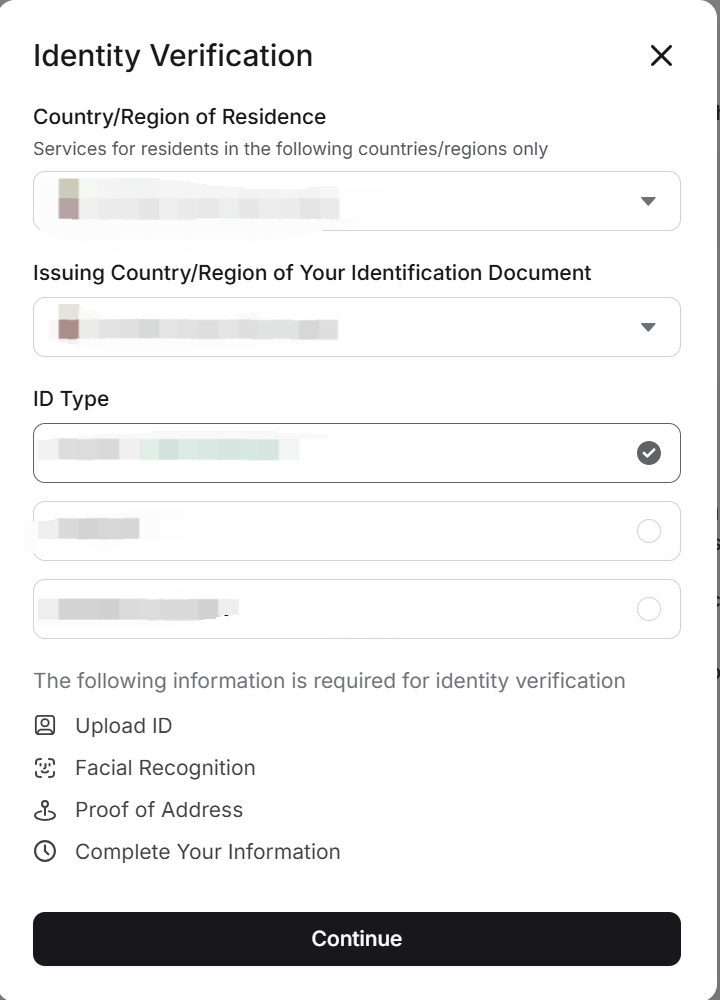Close the Identity Verification dialog
The image size is (720, 1000).
pos(661,56)
